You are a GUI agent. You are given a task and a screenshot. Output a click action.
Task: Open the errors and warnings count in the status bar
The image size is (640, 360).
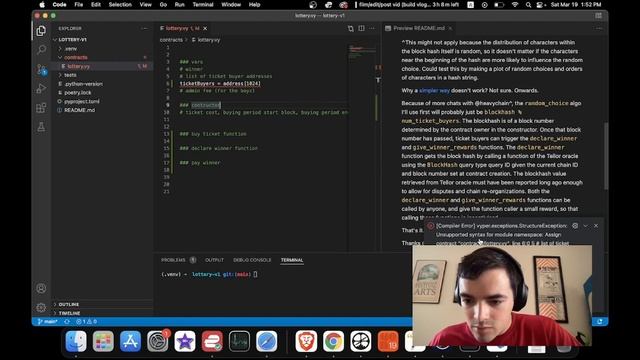tap(86, 322)
